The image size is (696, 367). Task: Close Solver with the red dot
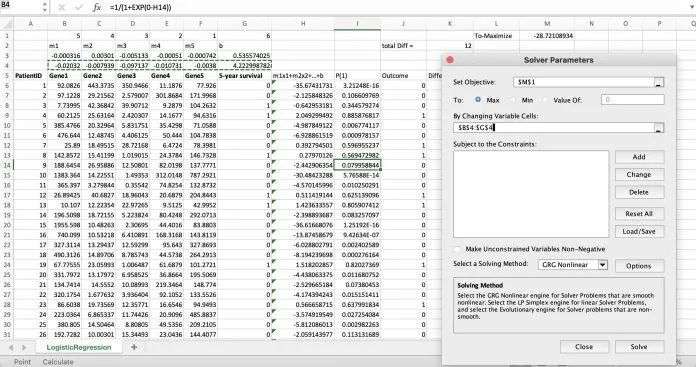[450, 59]
